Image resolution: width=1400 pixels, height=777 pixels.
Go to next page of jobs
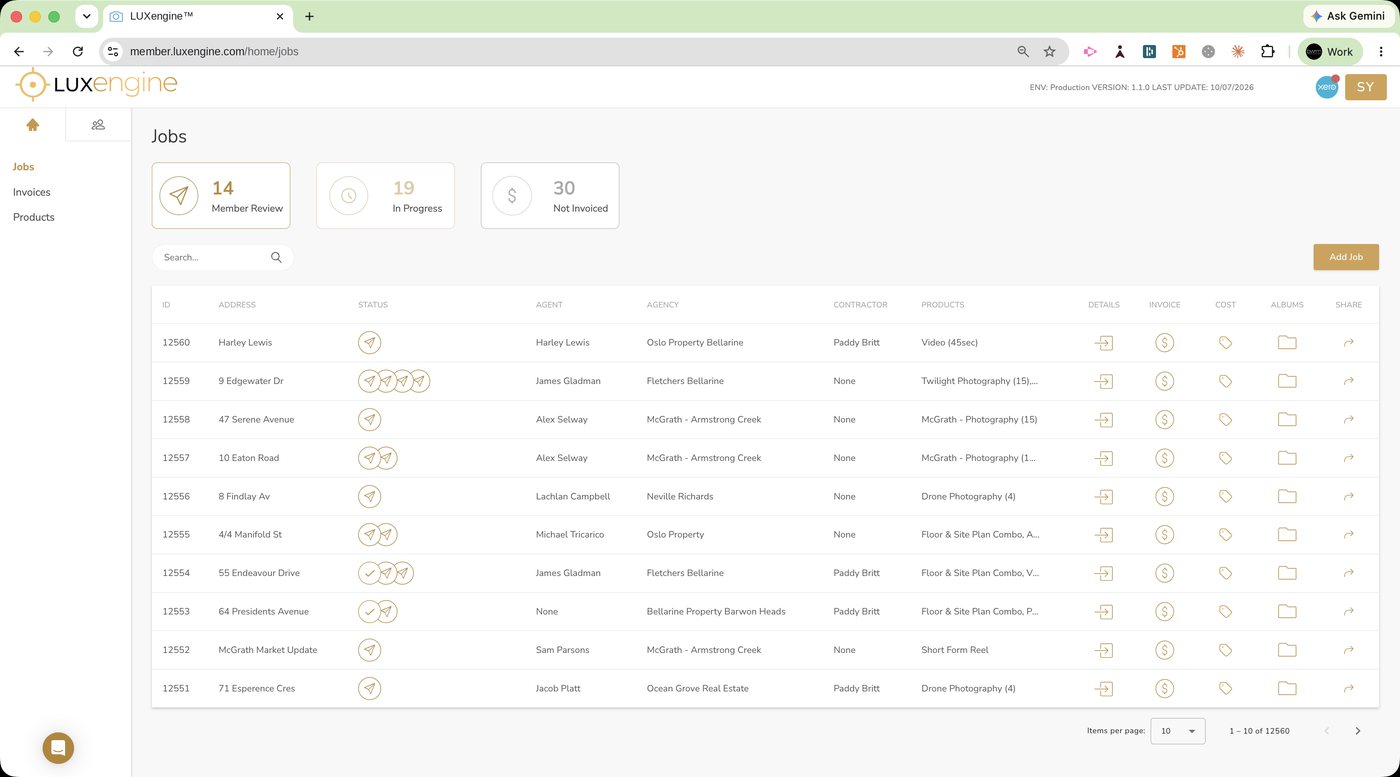click(1357, 731)
